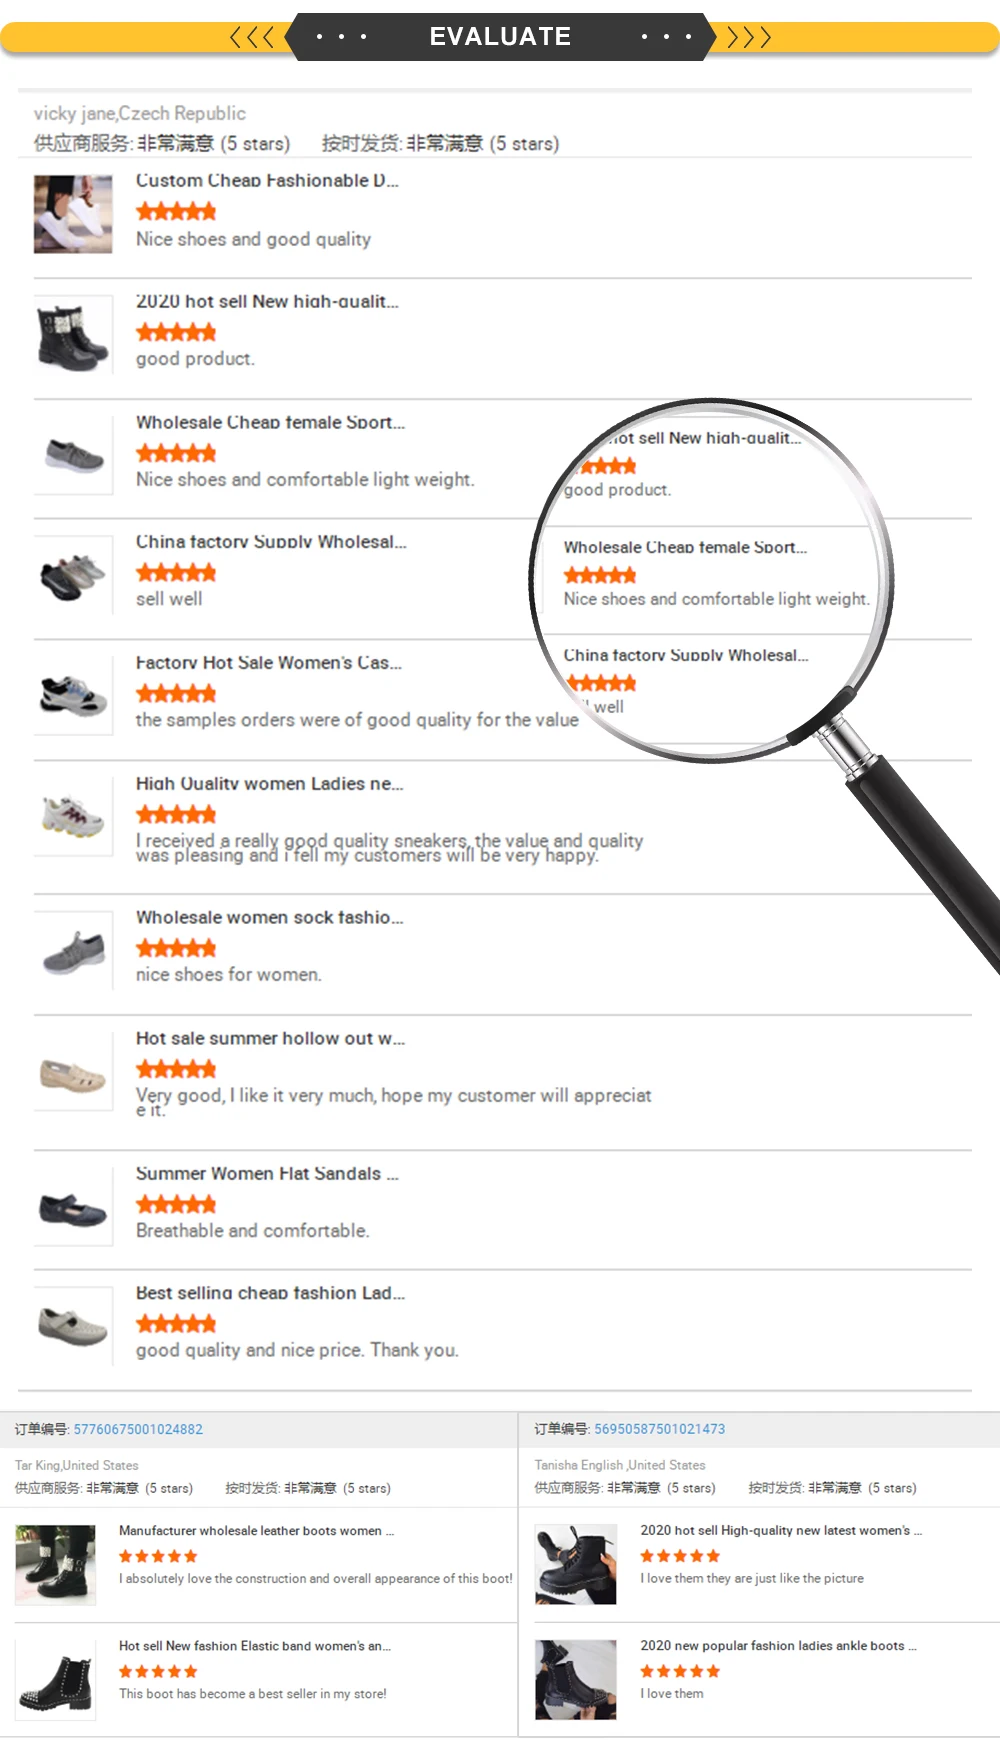Open the Summer Women Flat Sandals product title
This screenshot has width=1000, height=1748.
pyautogui.click(x=267, y=1173)
